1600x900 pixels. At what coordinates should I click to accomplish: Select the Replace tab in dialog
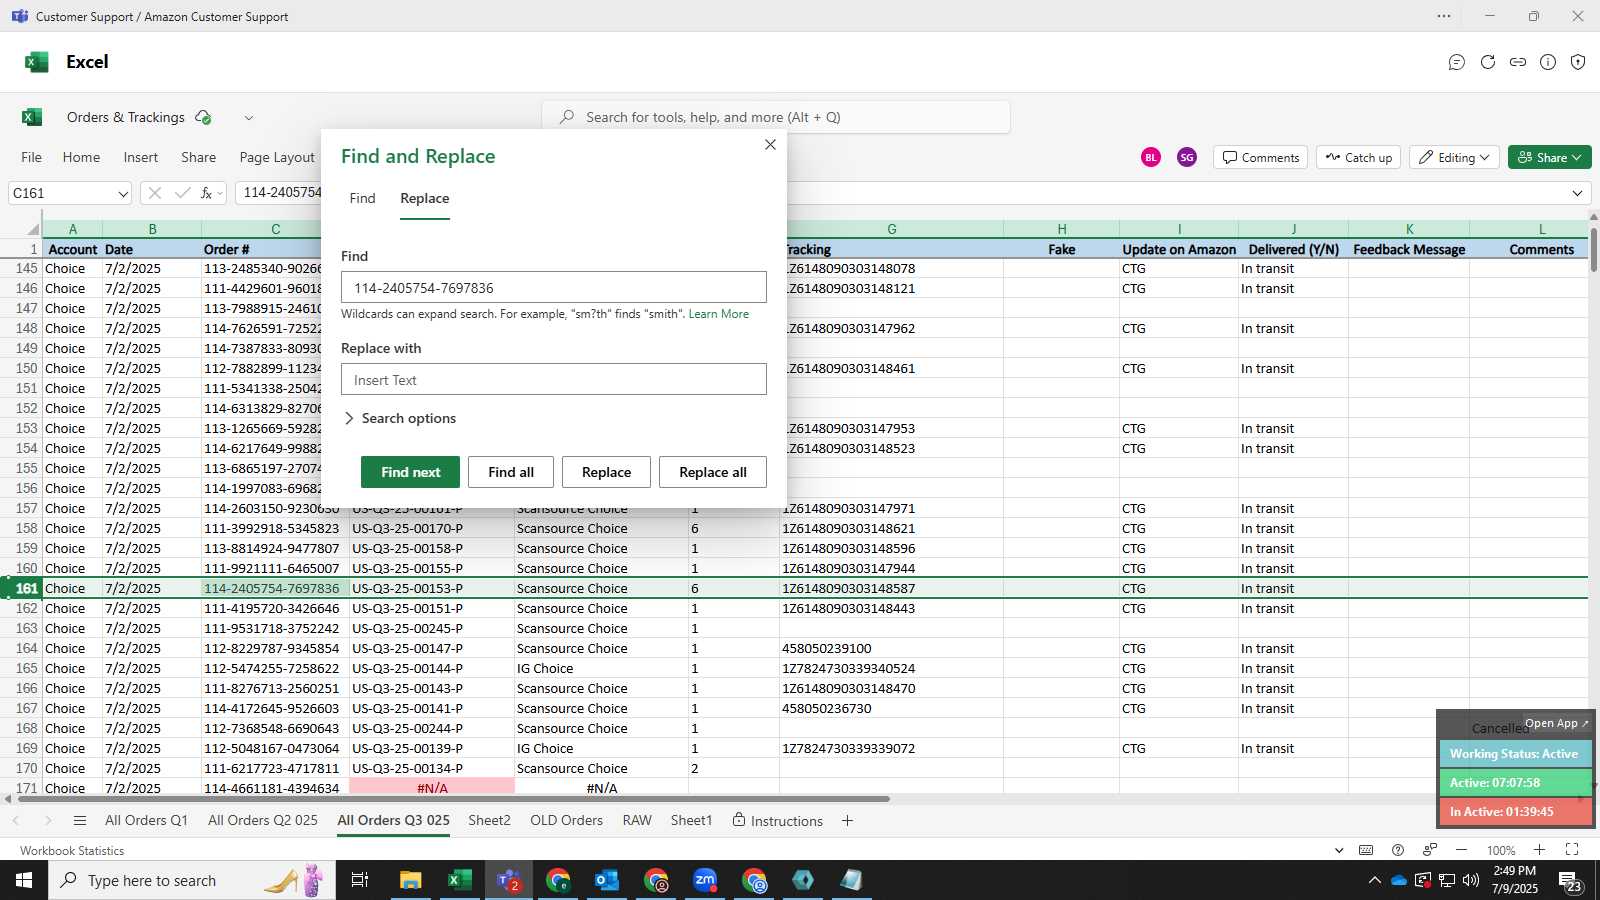tap(425, 198)
